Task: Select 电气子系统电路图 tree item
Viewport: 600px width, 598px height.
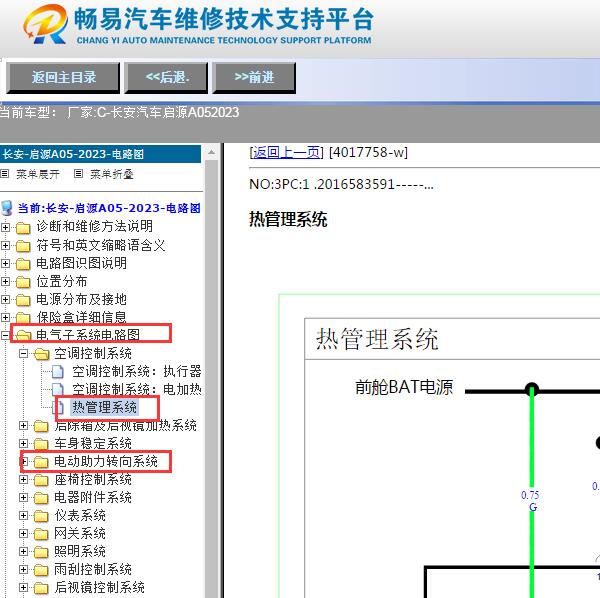Action: click(88, 335)
